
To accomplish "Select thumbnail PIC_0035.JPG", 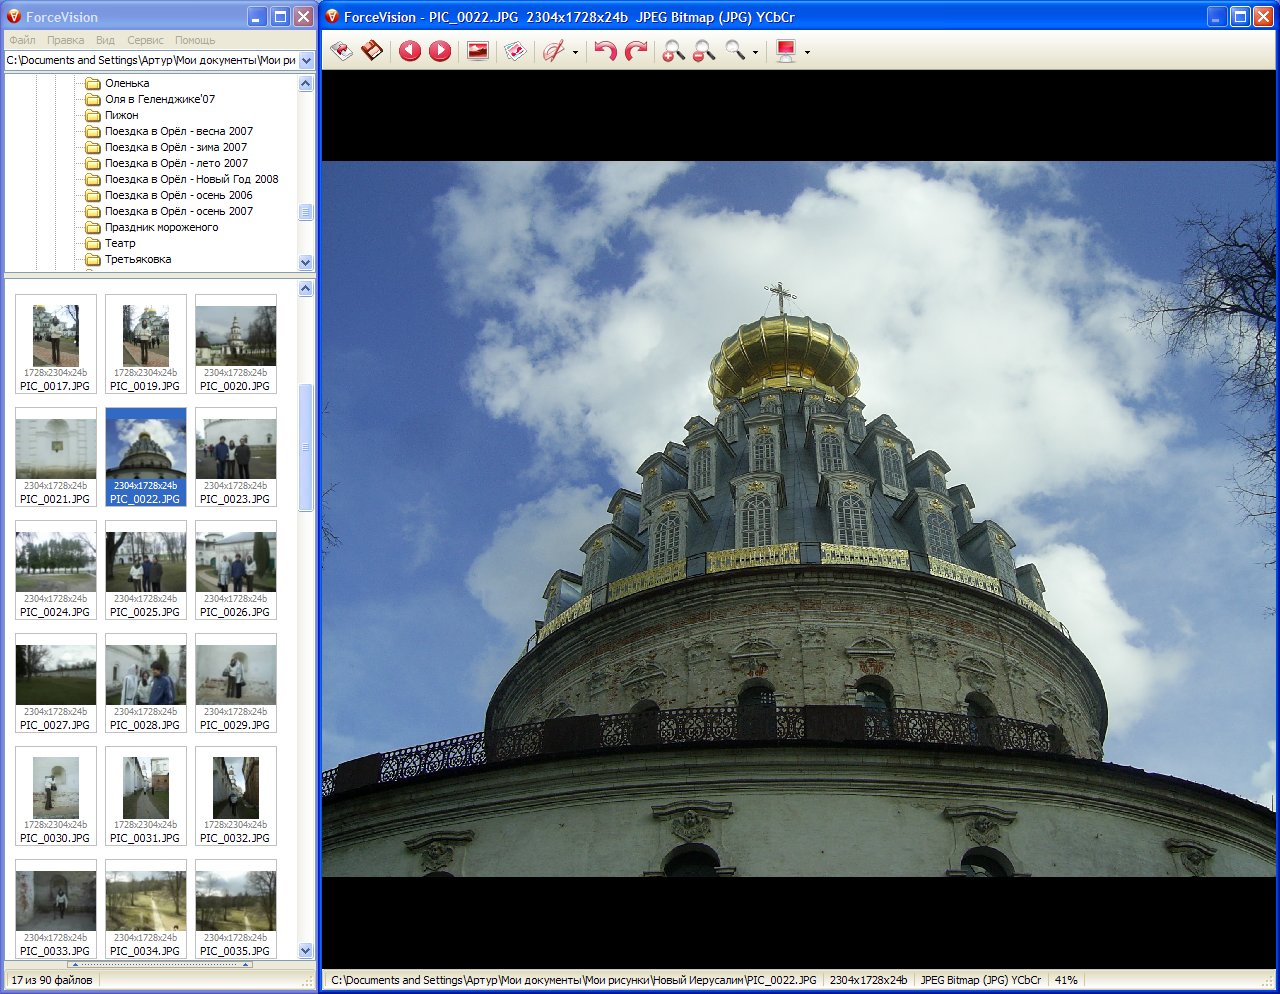I will click(x=236, y=908).
